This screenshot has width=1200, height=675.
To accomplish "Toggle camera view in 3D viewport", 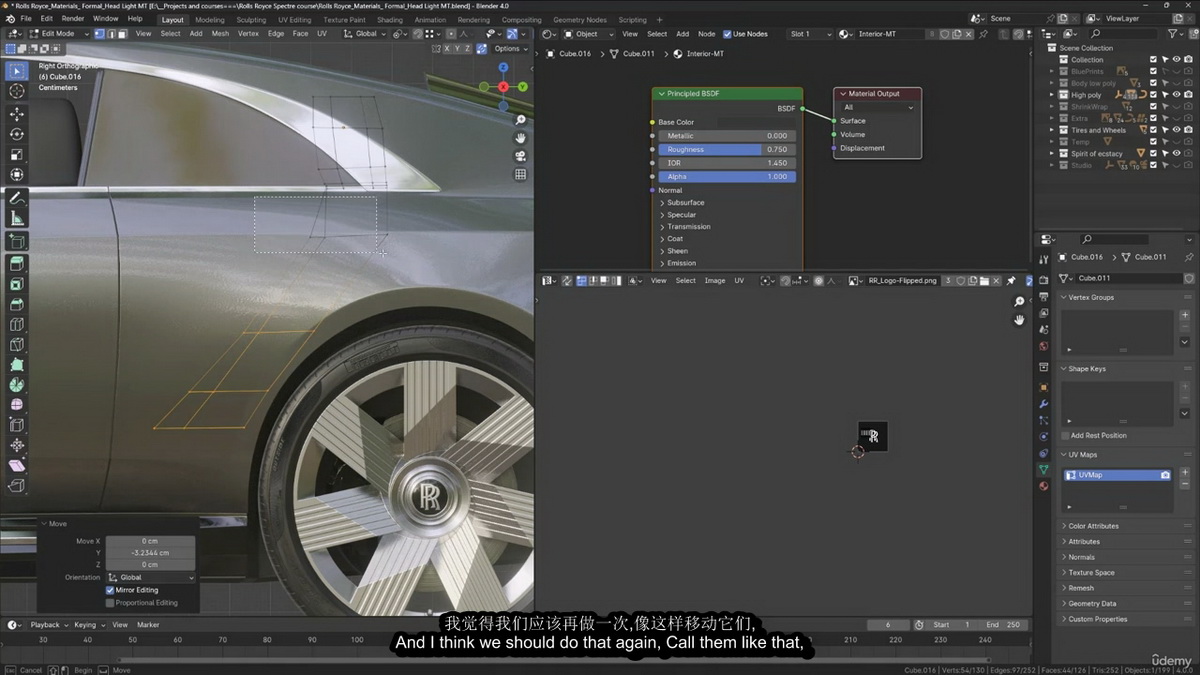I will point(521,156).
